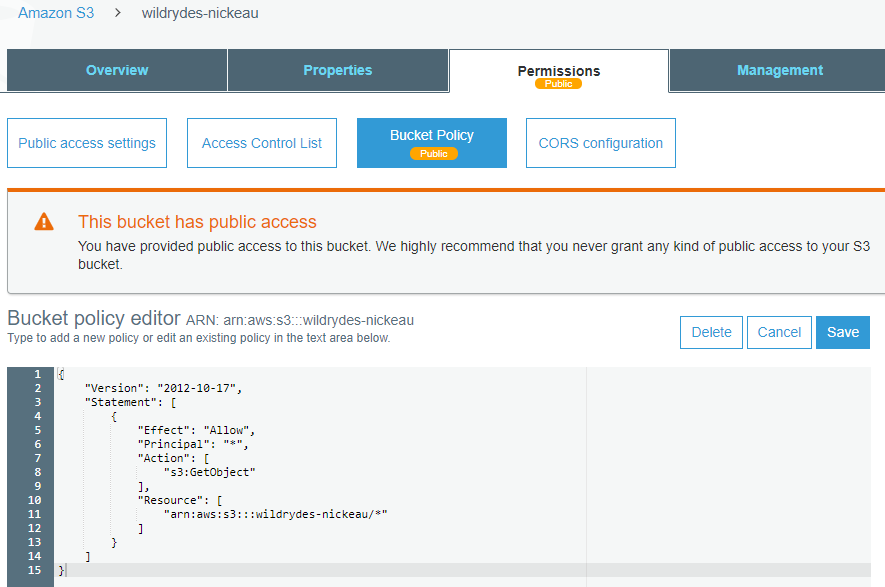
Task: Select the Permissions tab
Action: click(x=558, y=71)
